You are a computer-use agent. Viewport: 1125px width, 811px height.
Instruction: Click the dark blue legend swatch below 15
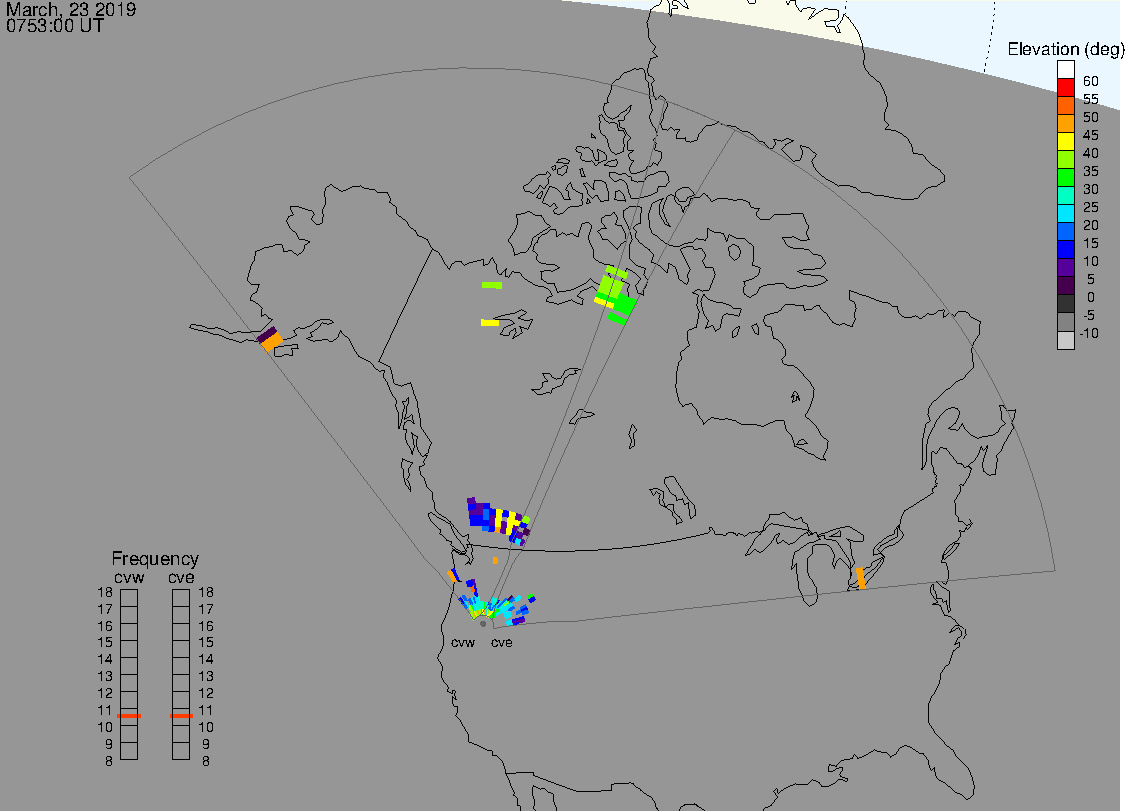pyautogui.click(x=1065, y=250)
